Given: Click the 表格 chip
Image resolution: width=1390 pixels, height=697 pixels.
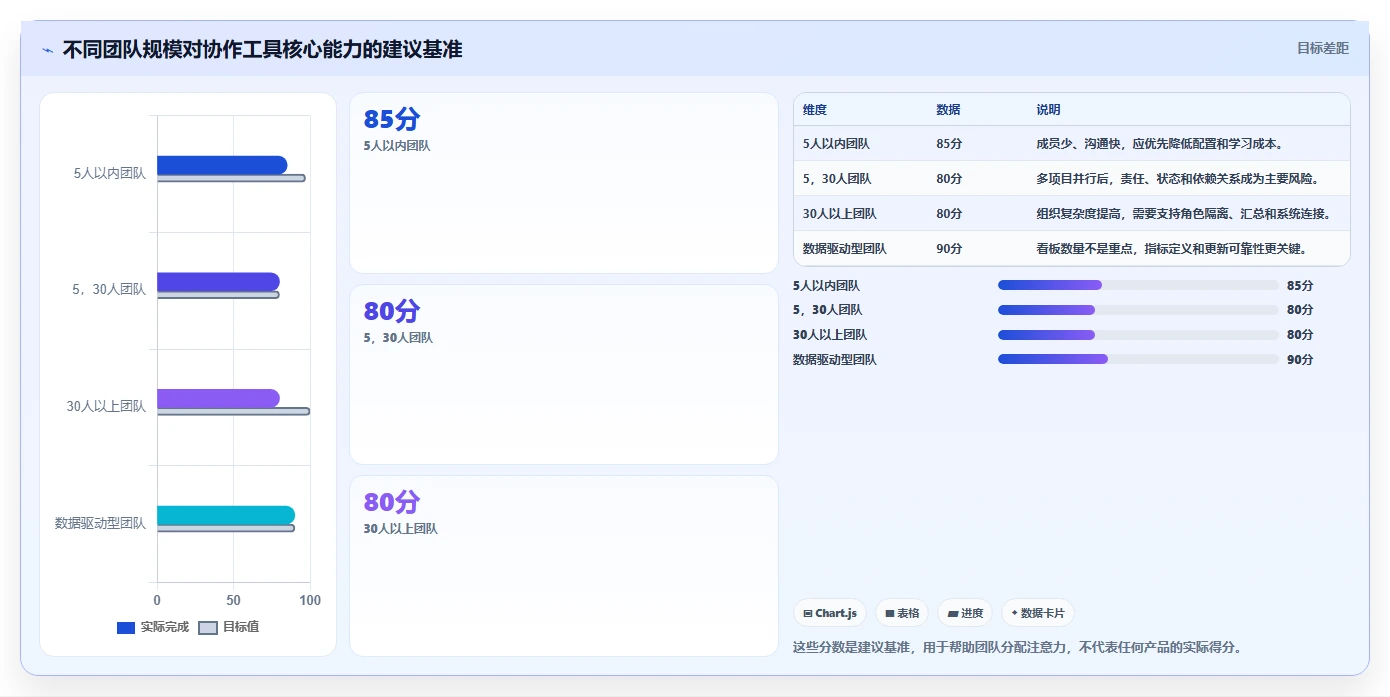Looking at the screenshot, I should pyautogui.click(x=902, y=613).
